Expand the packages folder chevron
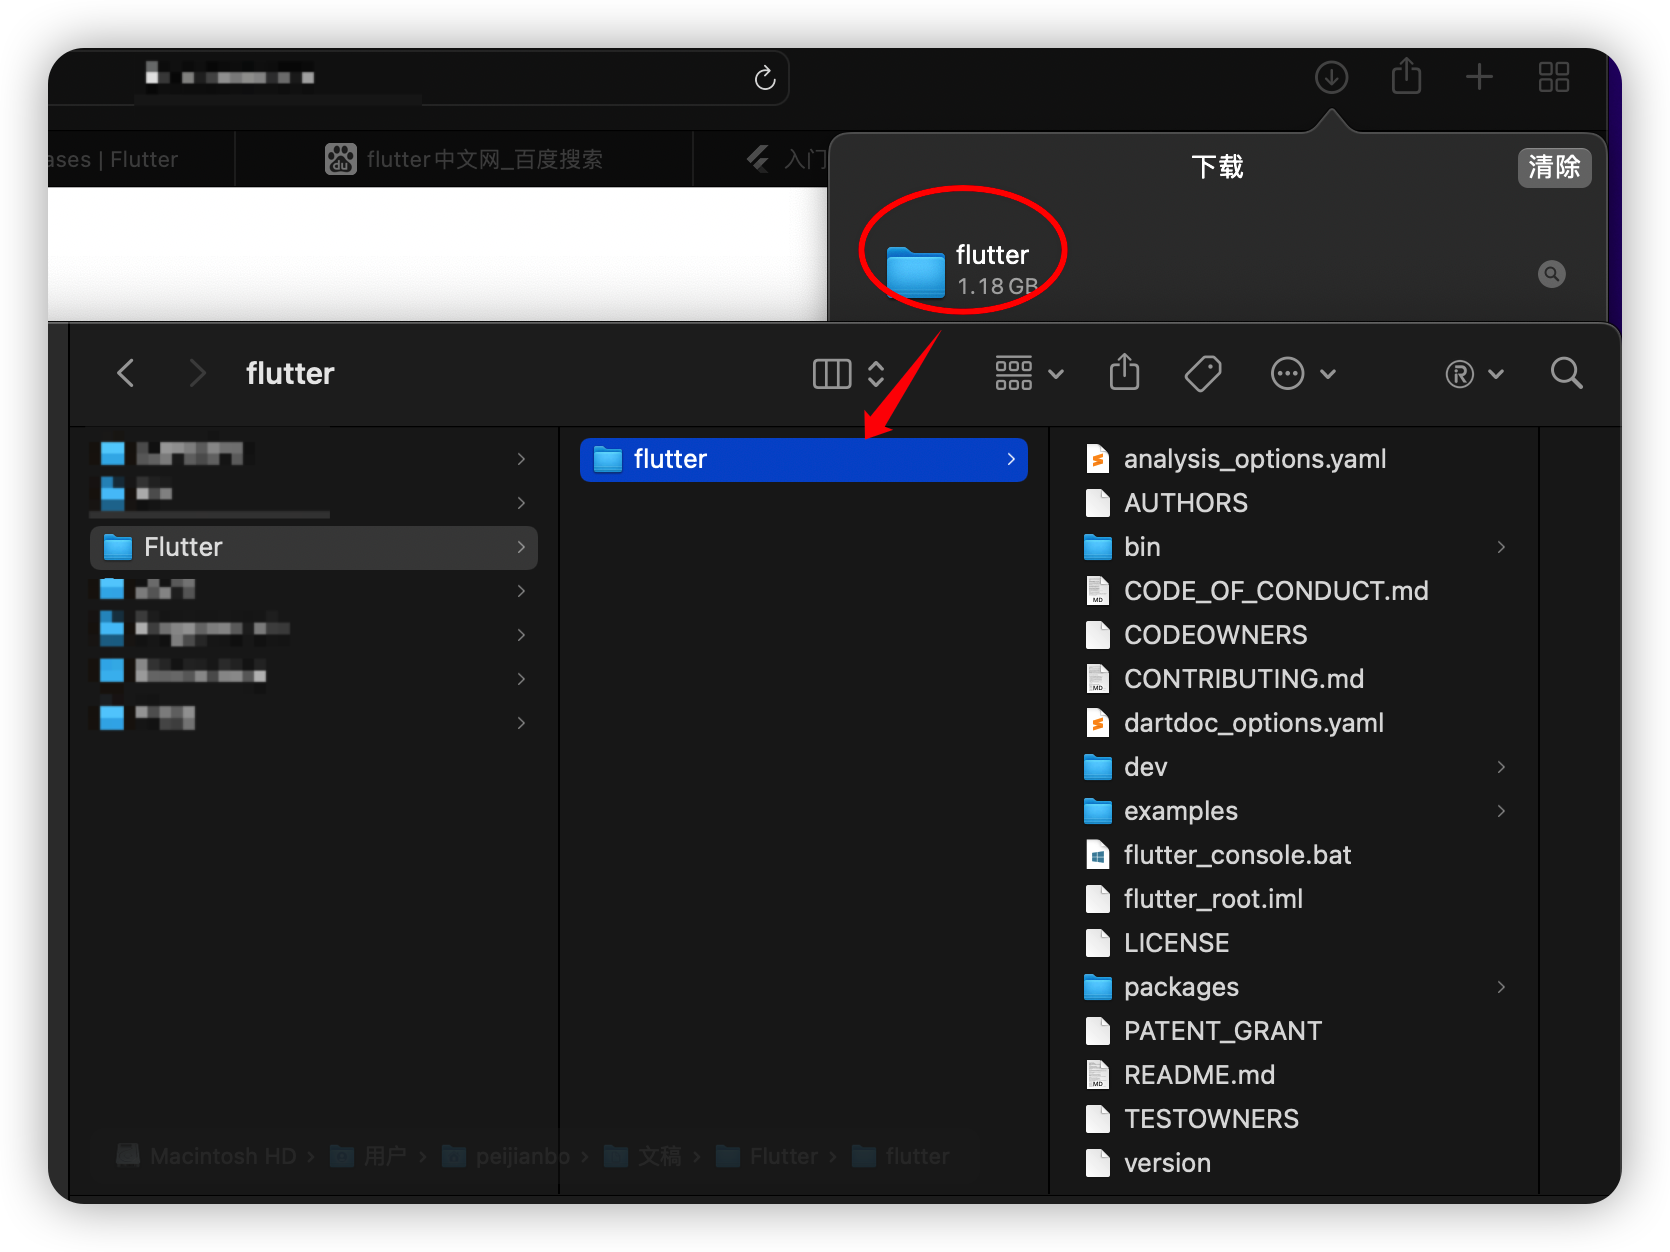This screenshot has width=1670, height=1252. (x=1501, y=987)
